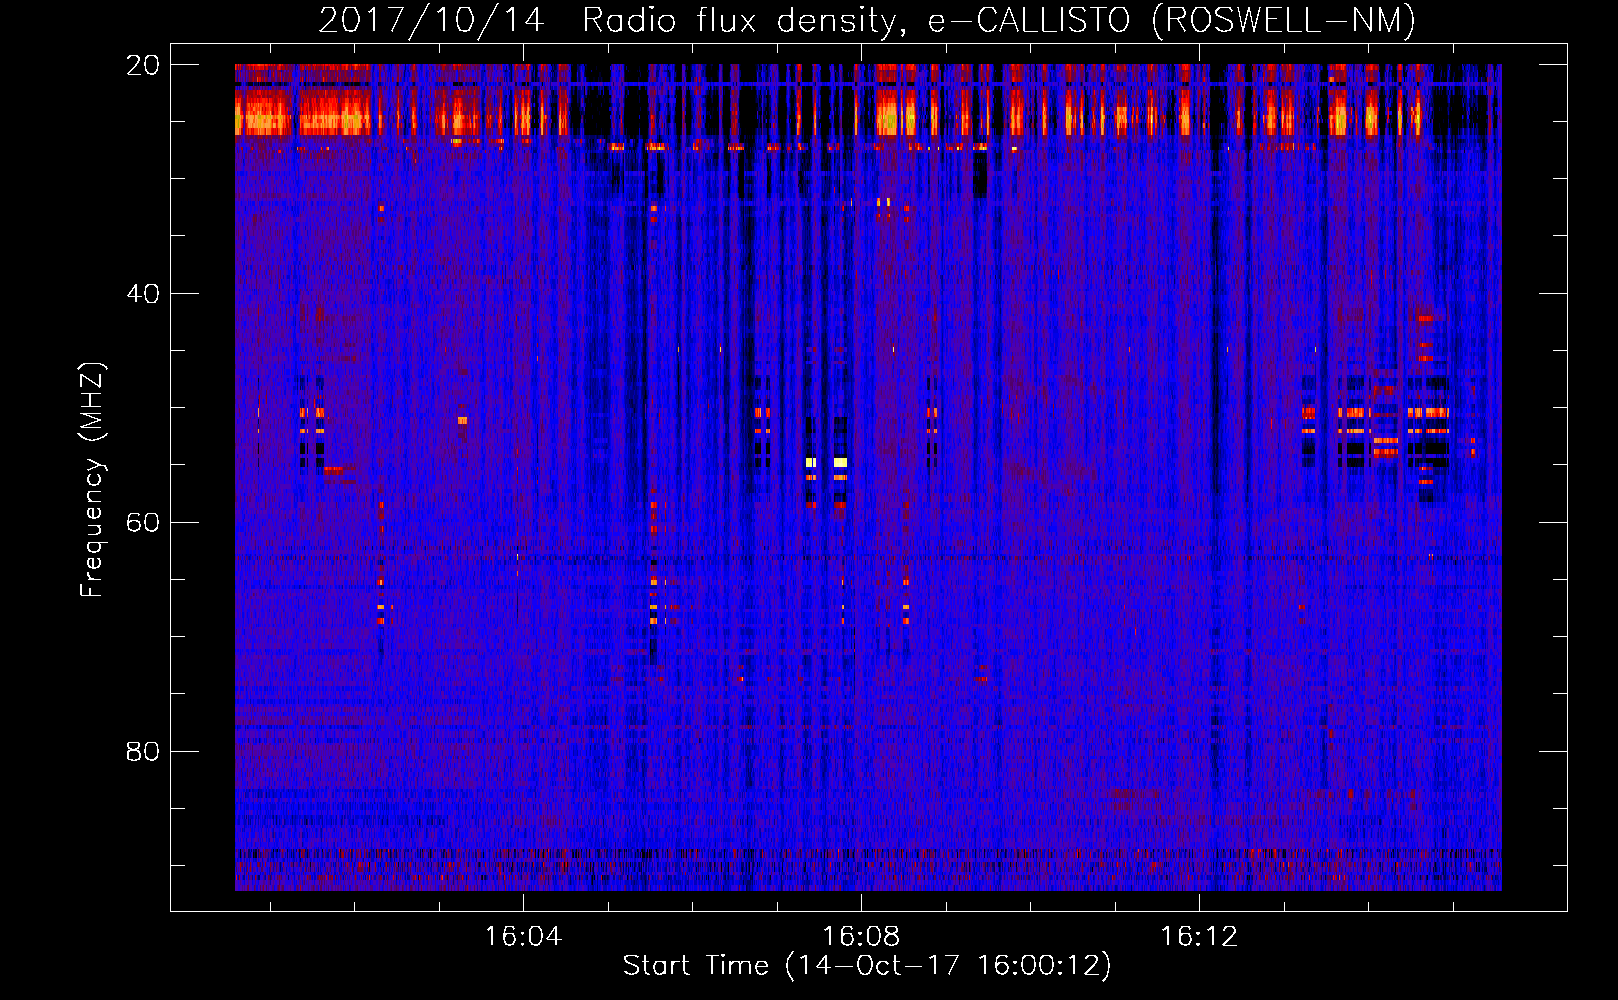
Task: Click the 'Frequency (MHZ)' axis label
Action: [92, 480]
